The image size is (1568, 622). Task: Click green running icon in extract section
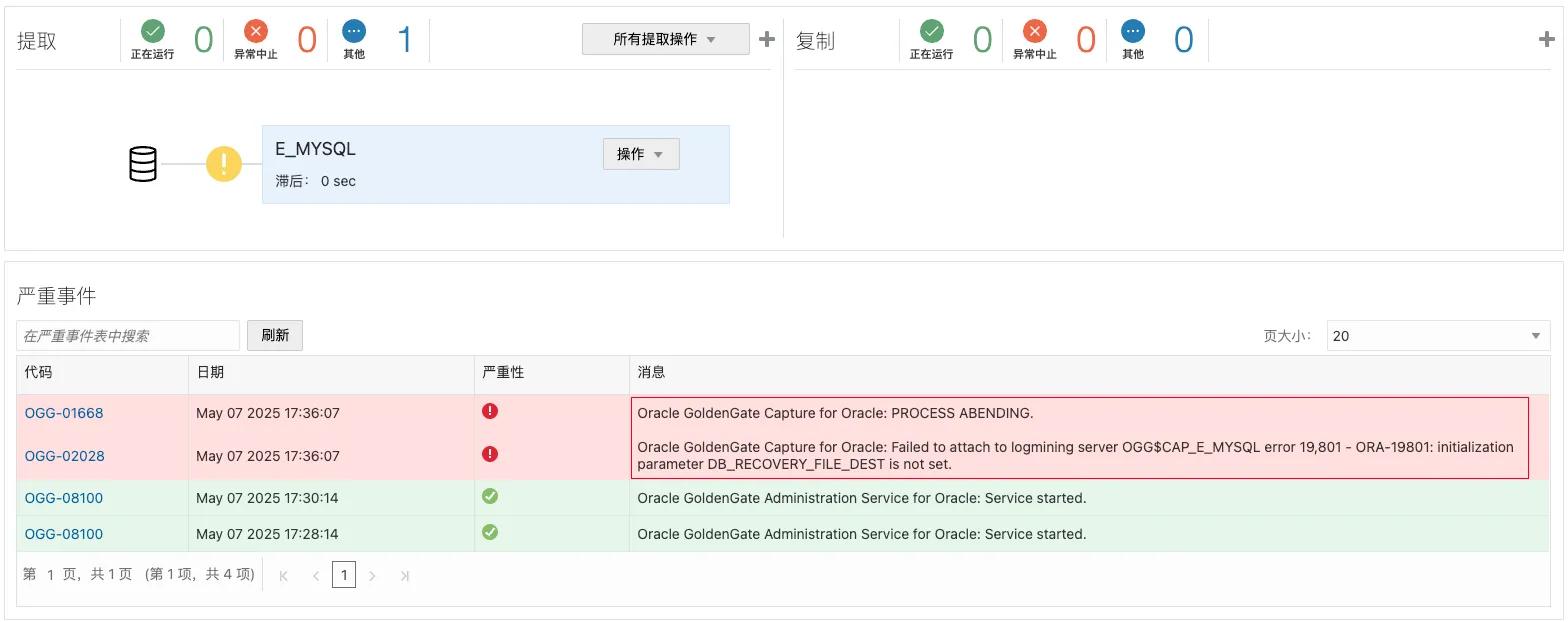coord(152,31)
